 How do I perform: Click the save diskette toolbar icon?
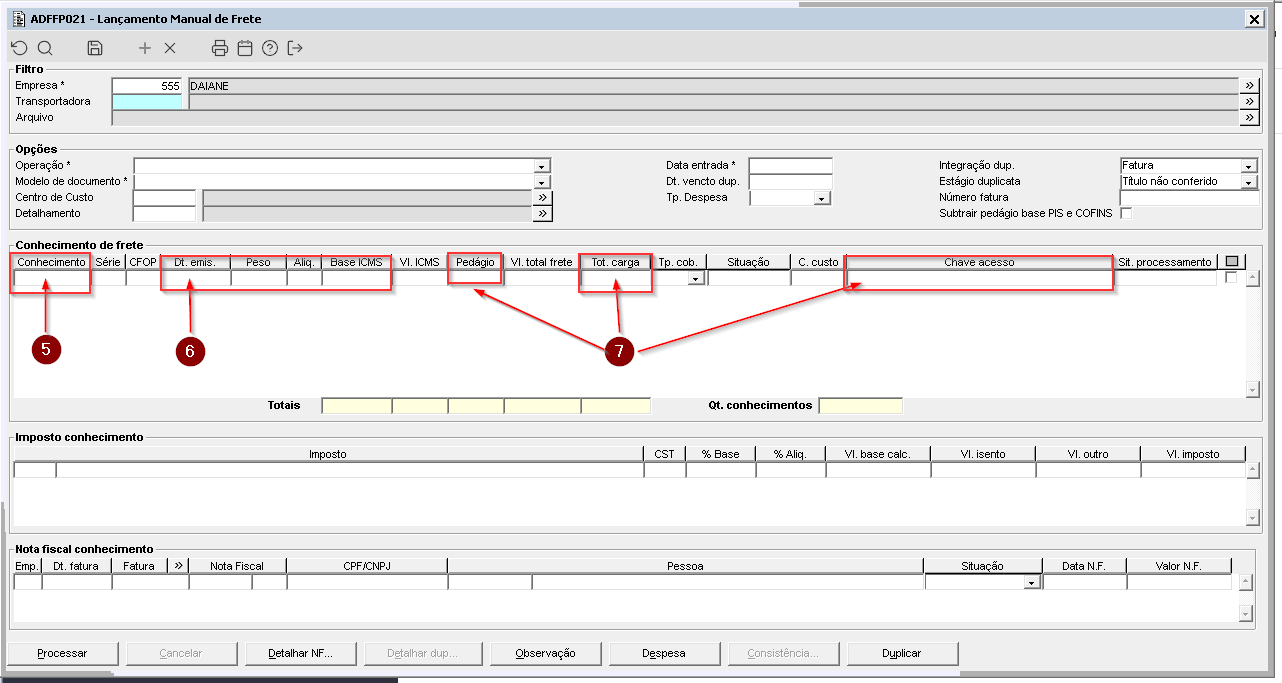click(95, 48)
